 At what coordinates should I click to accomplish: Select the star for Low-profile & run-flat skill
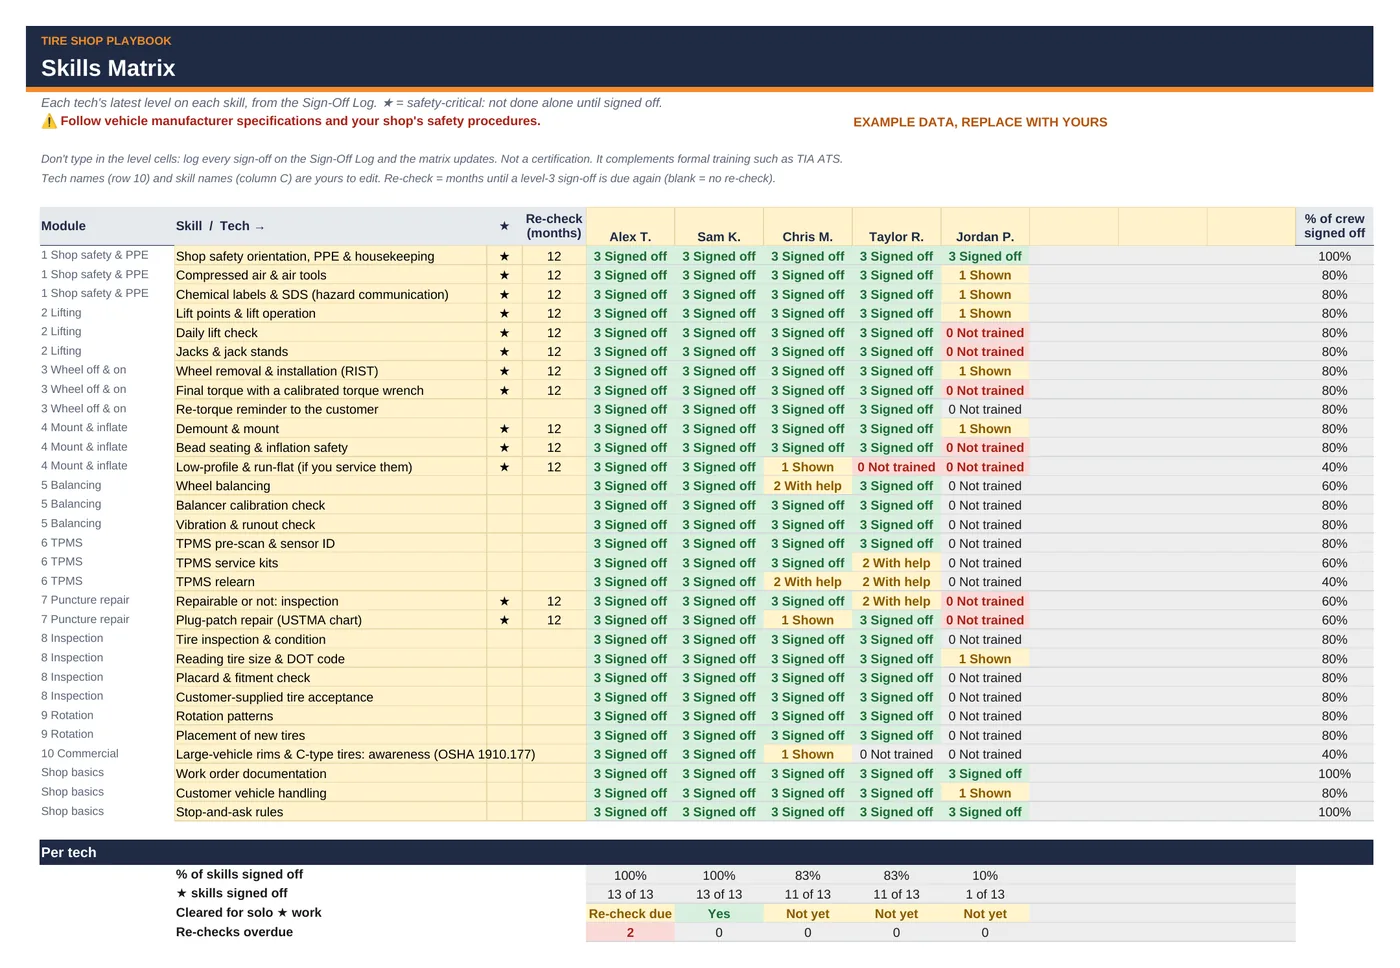(x=504, y=467)
